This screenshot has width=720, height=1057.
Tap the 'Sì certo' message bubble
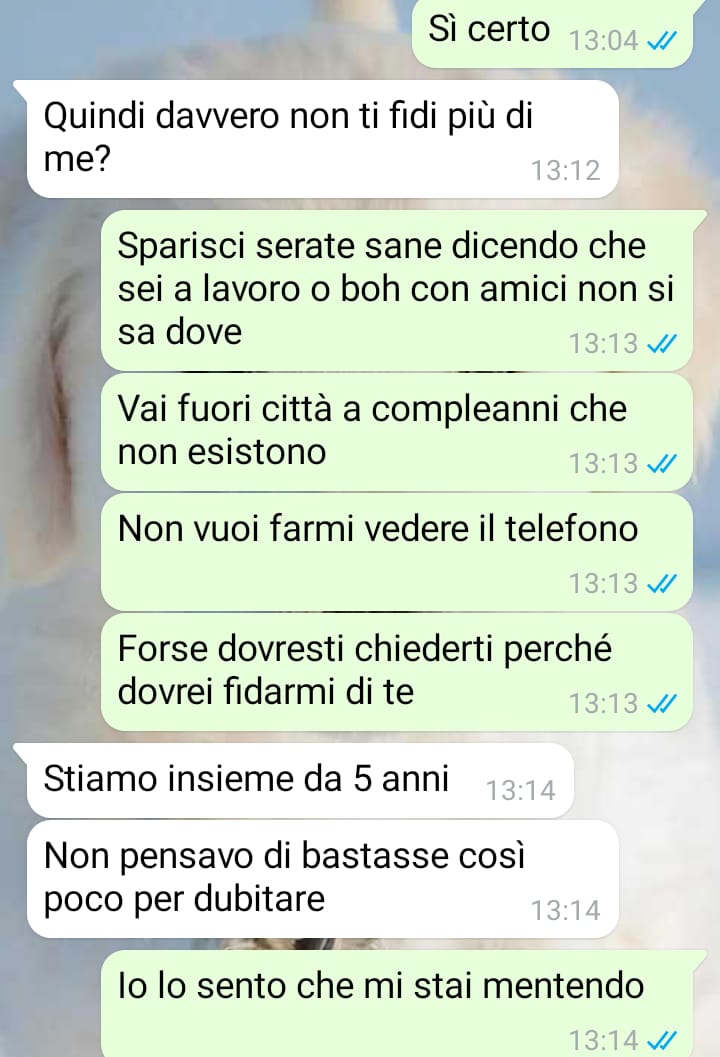pos(552,32)
